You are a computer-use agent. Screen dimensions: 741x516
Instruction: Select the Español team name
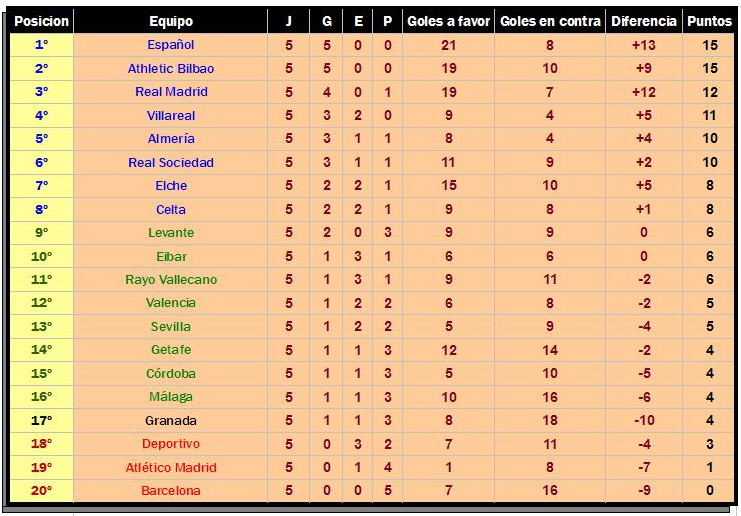coord(171,45)
